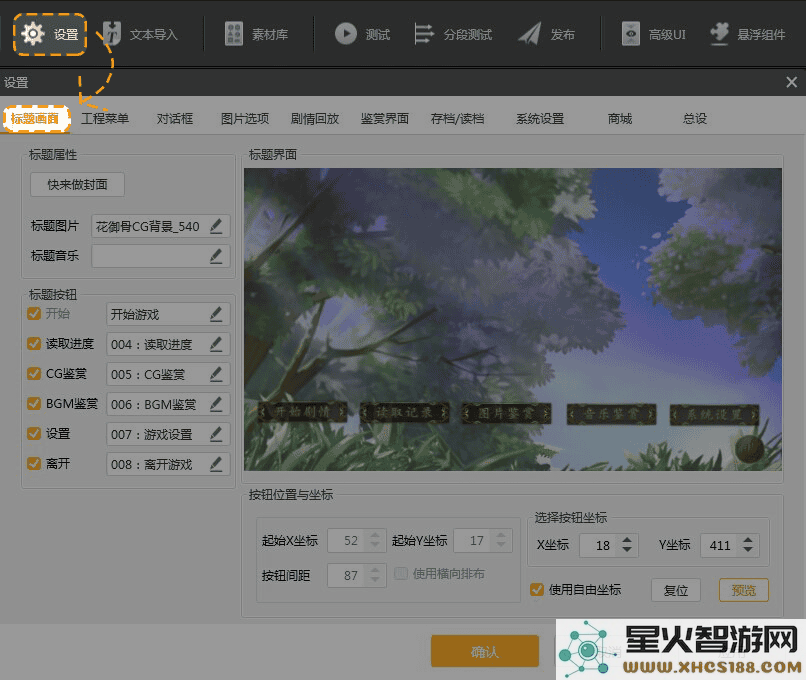Increase 起始Y坐标 with its up arrow
This screenshot has width=806, height=680.
[501, 536]
